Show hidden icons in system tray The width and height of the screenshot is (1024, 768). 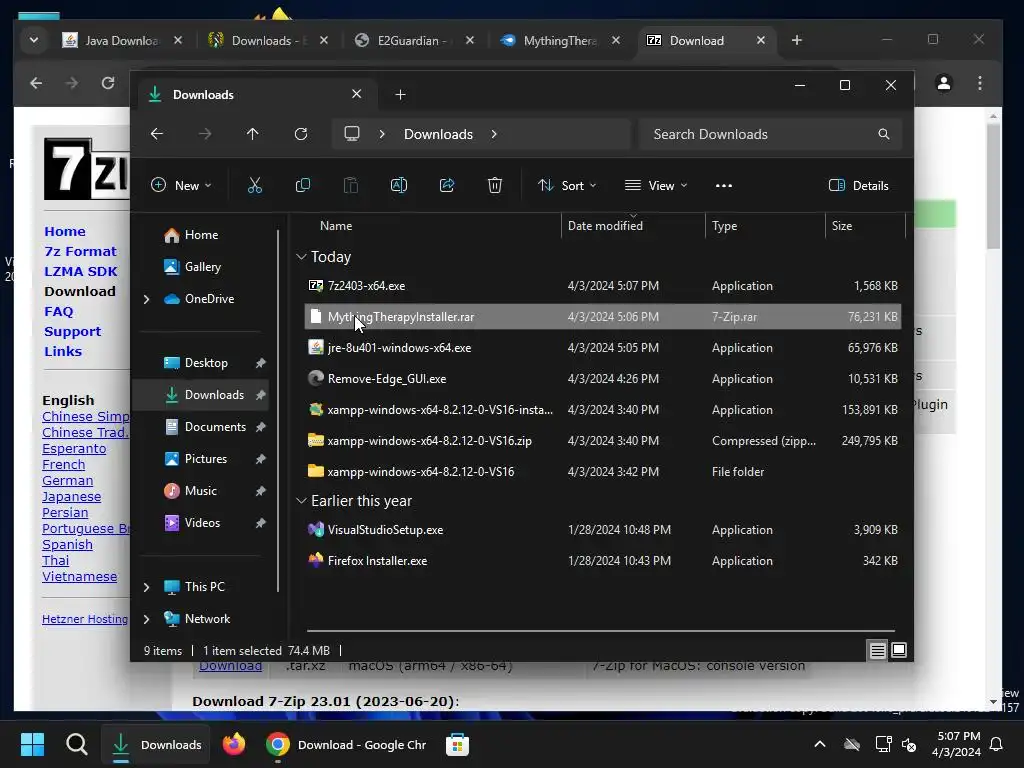point(820,744)
